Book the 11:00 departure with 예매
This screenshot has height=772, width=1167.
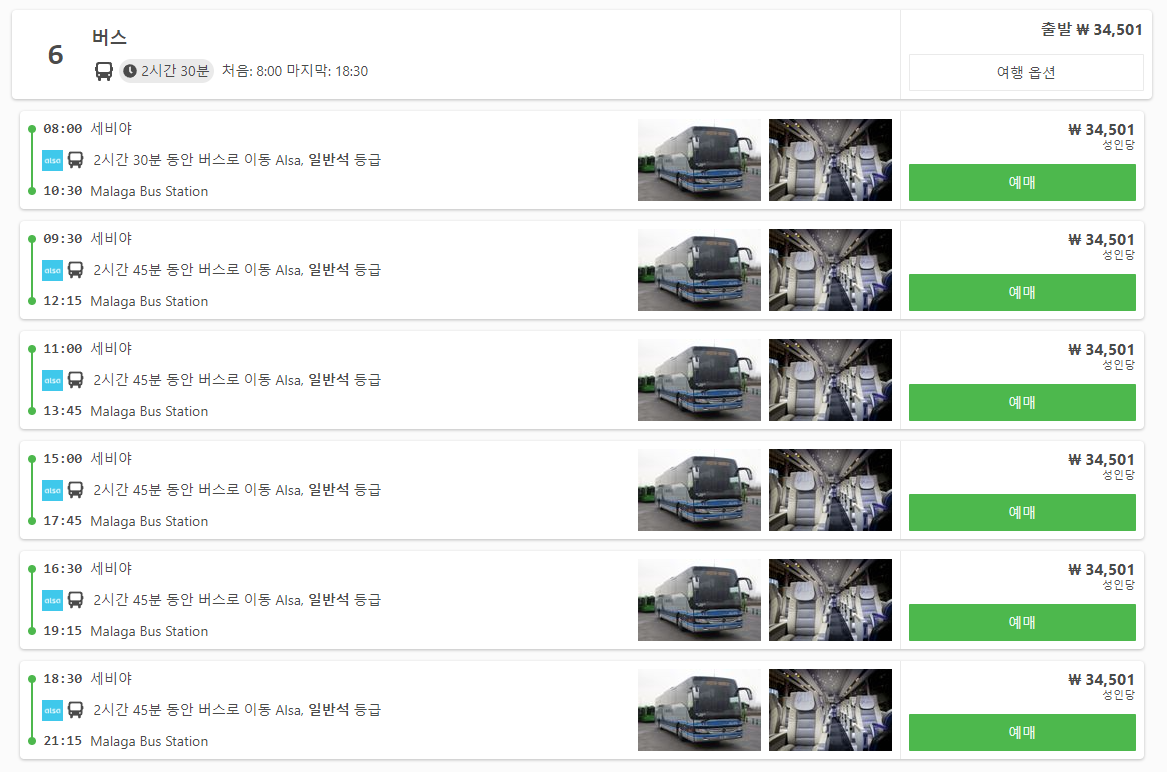(1022, 403)
